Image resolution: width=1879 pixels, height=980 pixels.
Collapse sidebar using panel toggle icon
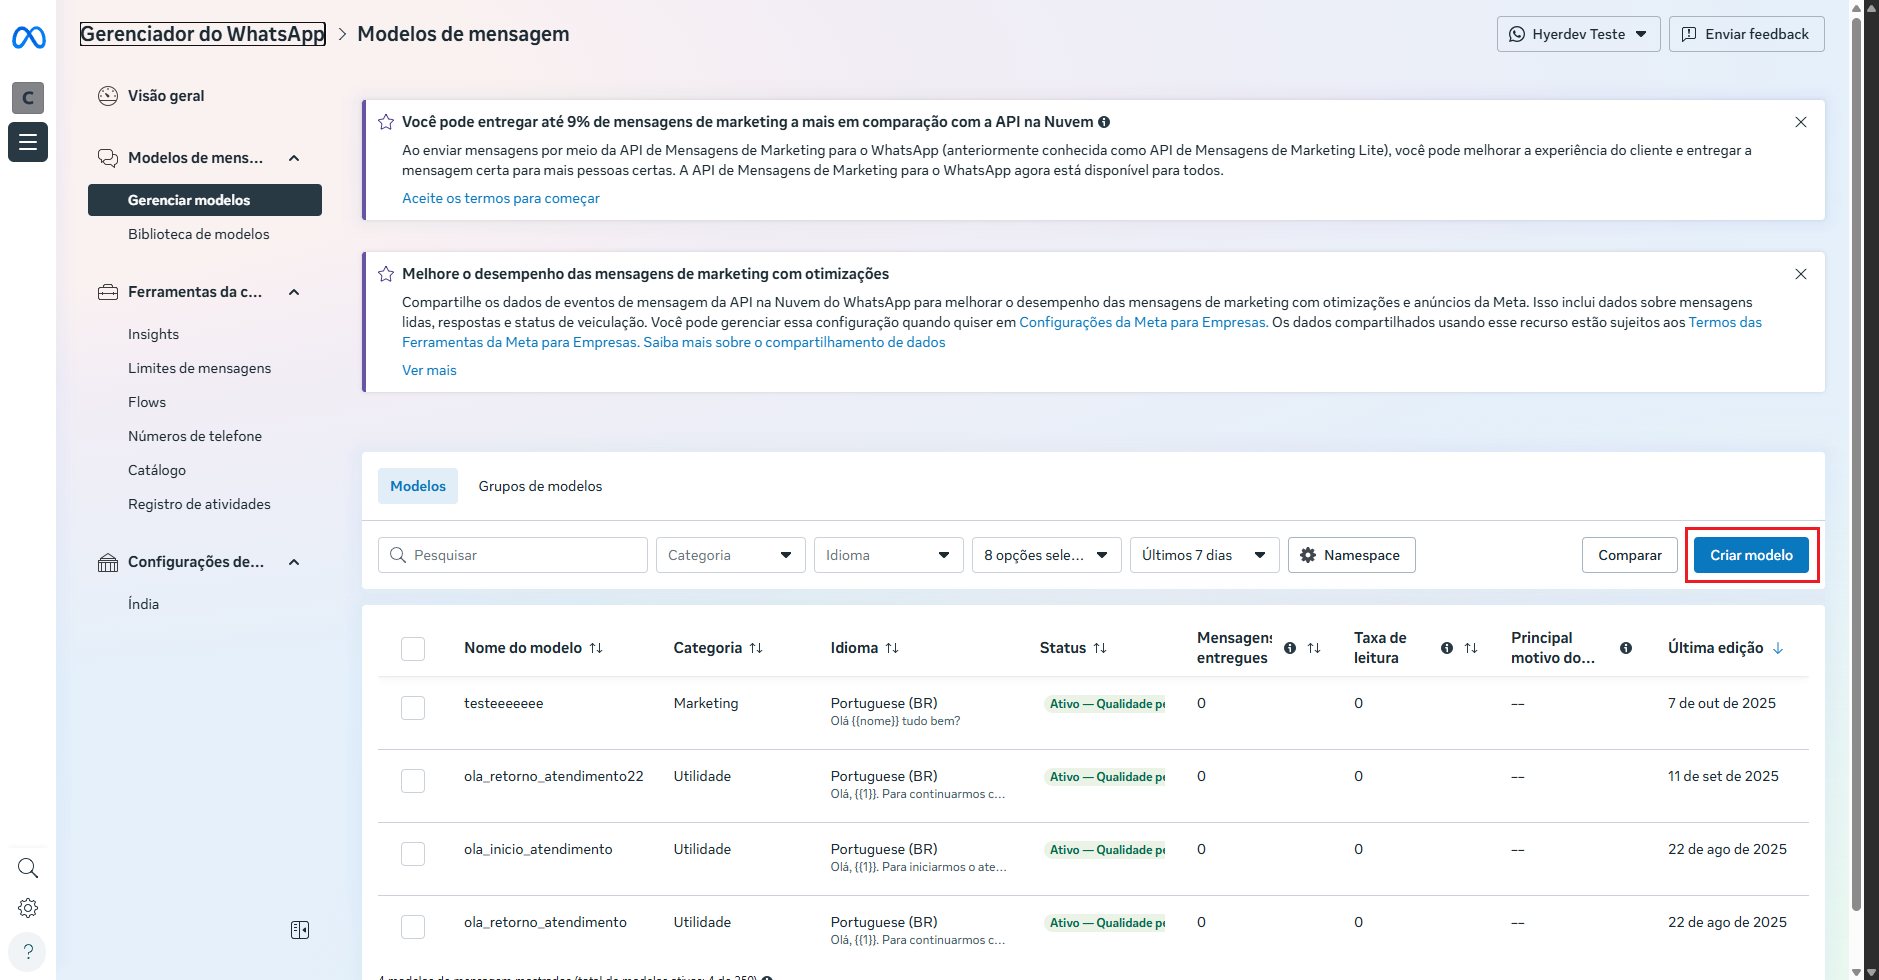click(x=300, y=930)
